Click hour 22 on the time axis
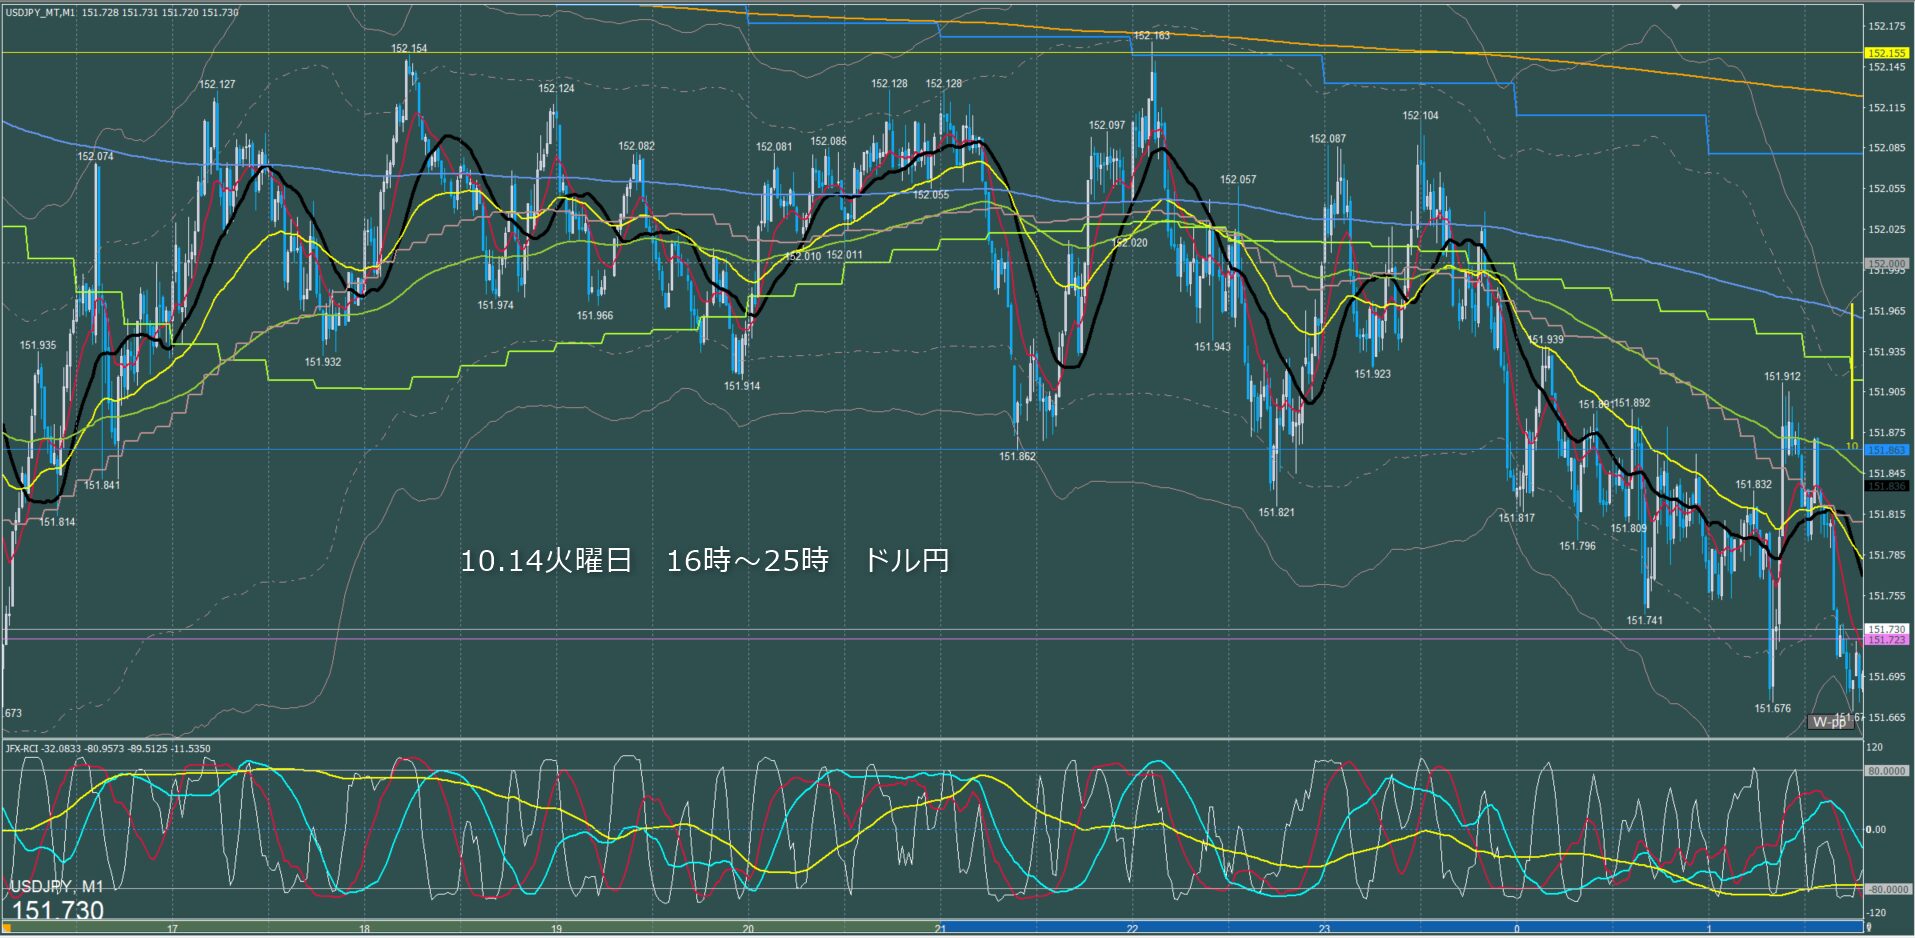This screenshot has width=1915, height=938. 1132,929
